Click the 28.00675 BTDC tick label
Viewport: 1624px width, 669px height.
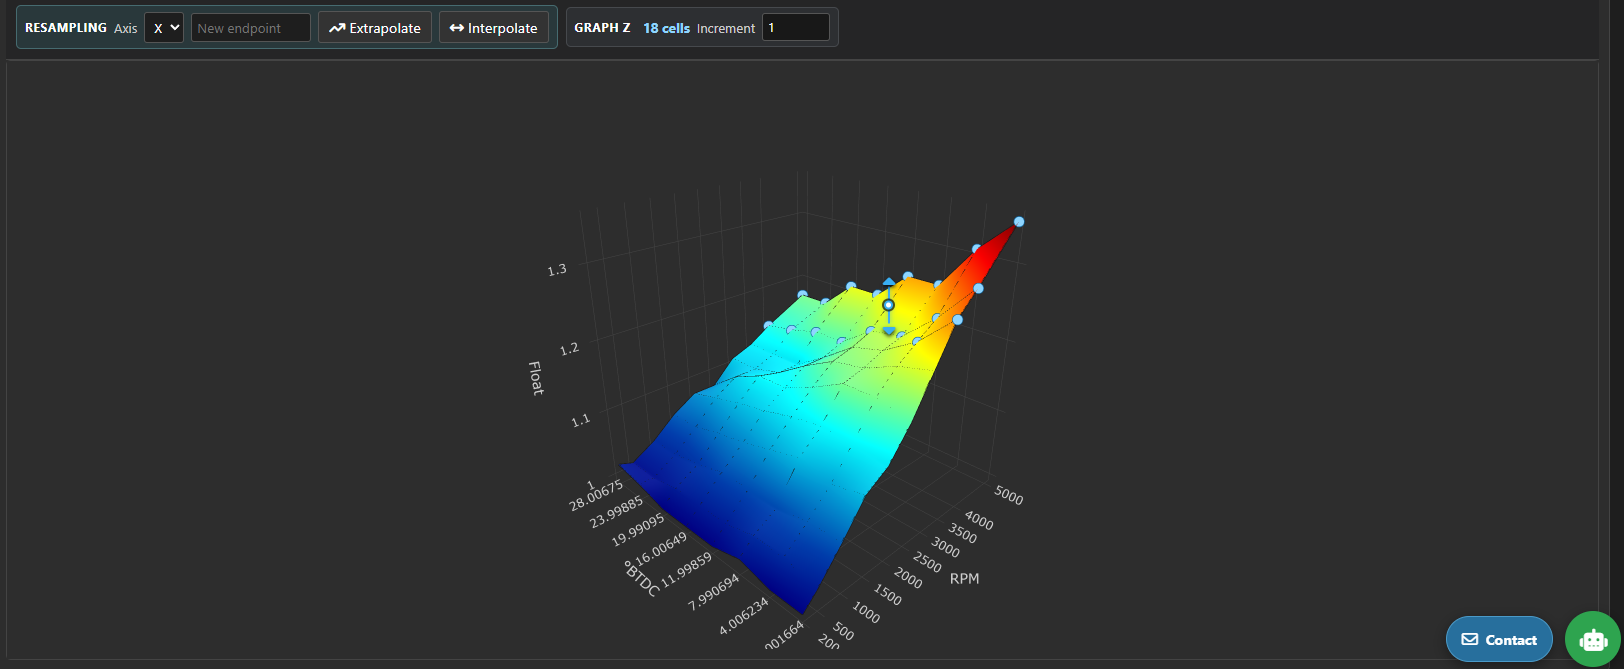tap(596, 496)
